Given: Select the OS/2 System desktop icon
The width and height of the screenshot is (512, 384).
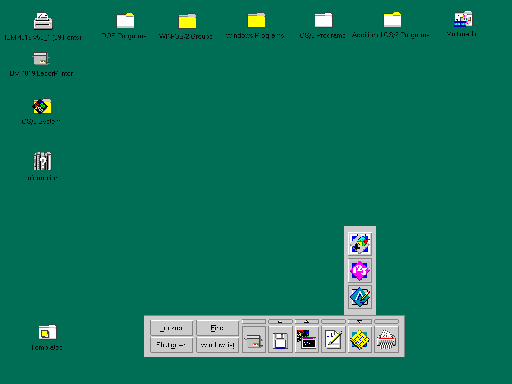Looking at the screenshot, I should 41,106.
